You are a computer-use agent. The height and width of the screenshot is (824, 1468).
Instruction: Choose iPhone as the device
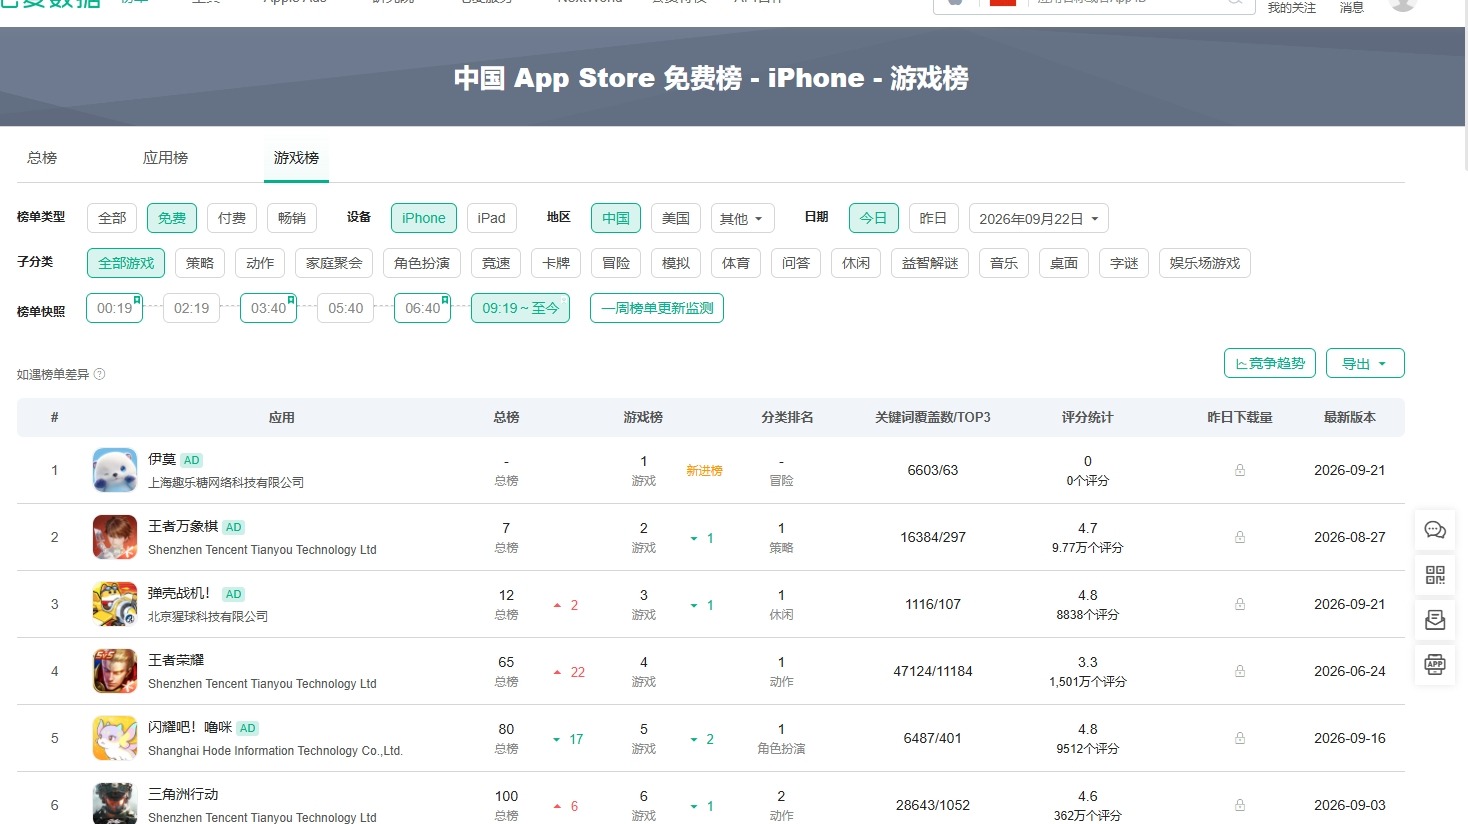tap(424, 218)
